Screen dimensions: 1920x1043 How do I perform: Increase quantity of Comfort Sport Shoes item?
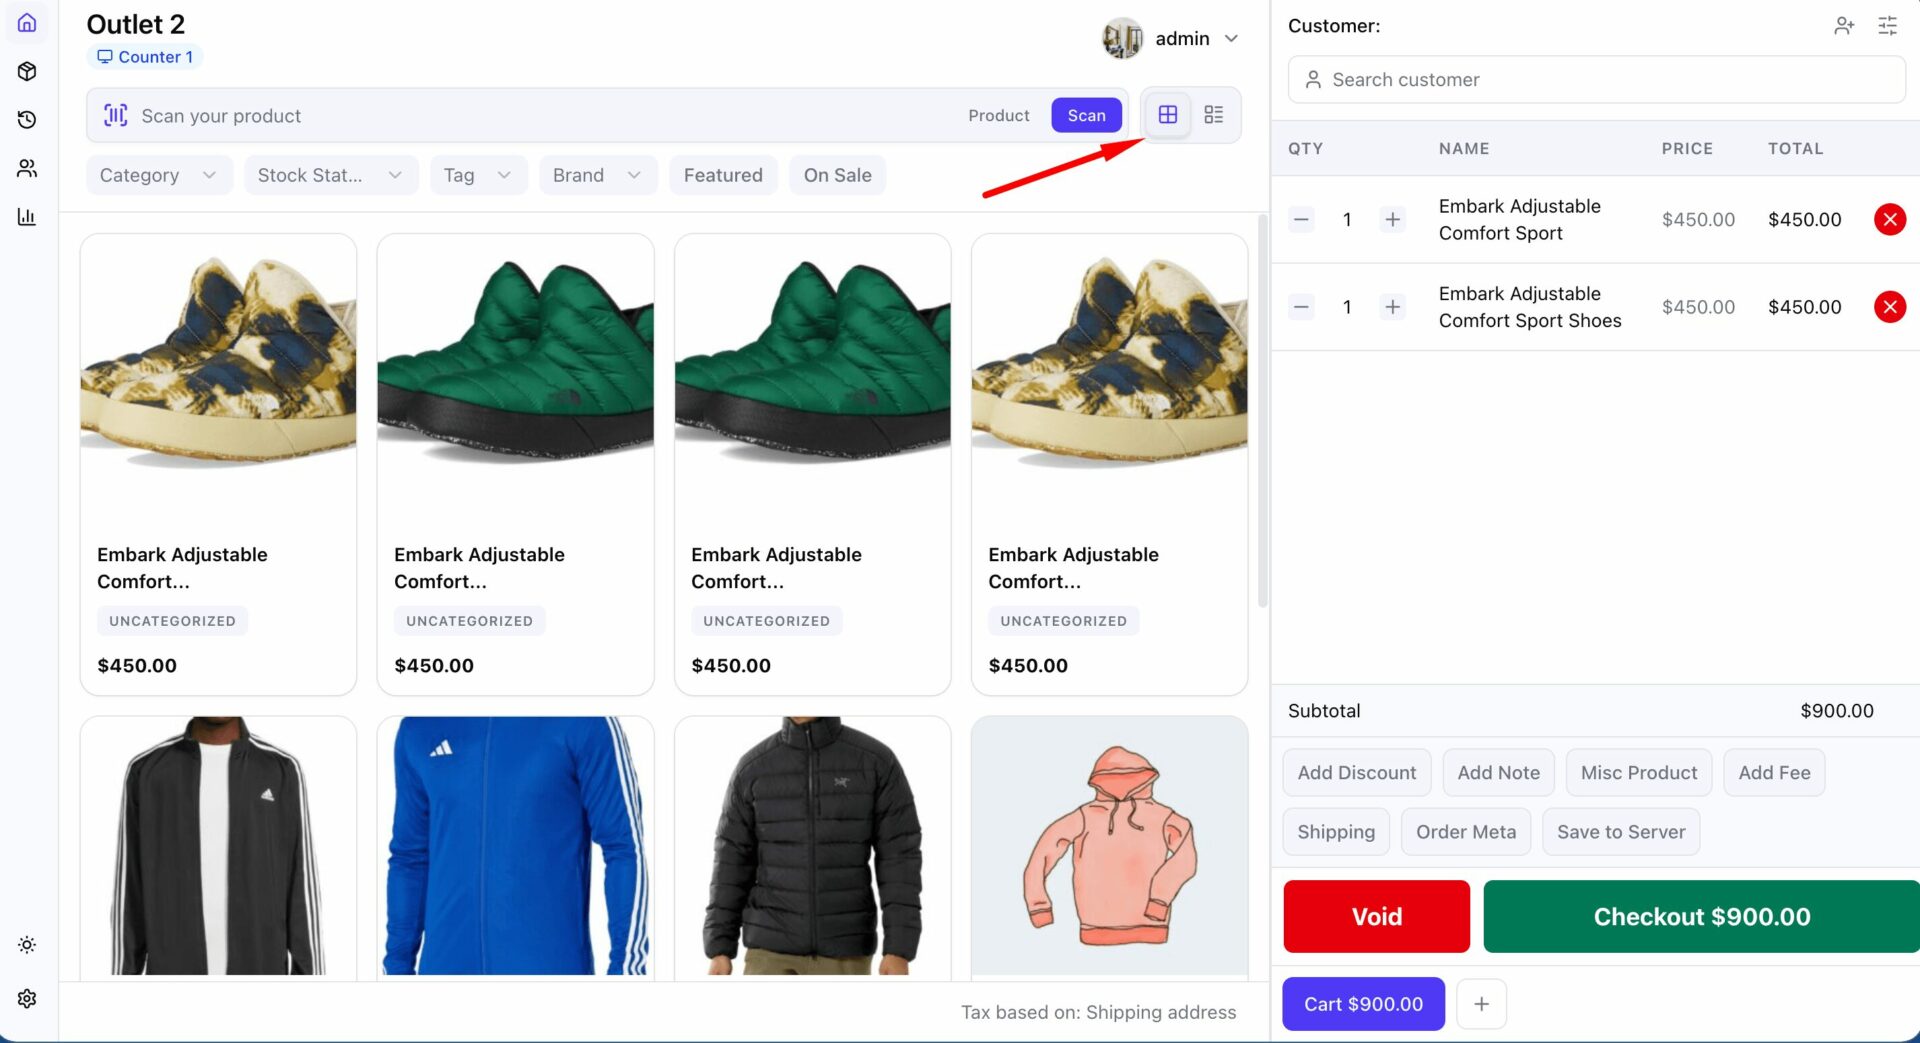1392,307
